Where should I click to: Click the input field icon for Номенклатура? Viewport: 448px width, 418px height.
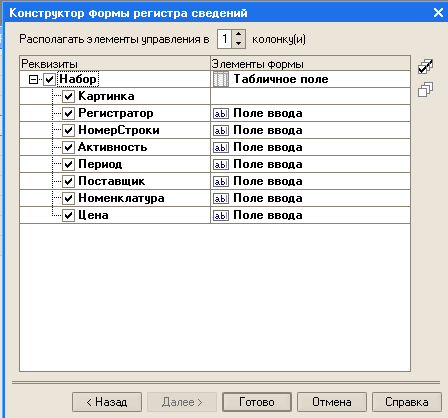pos(221,198)
